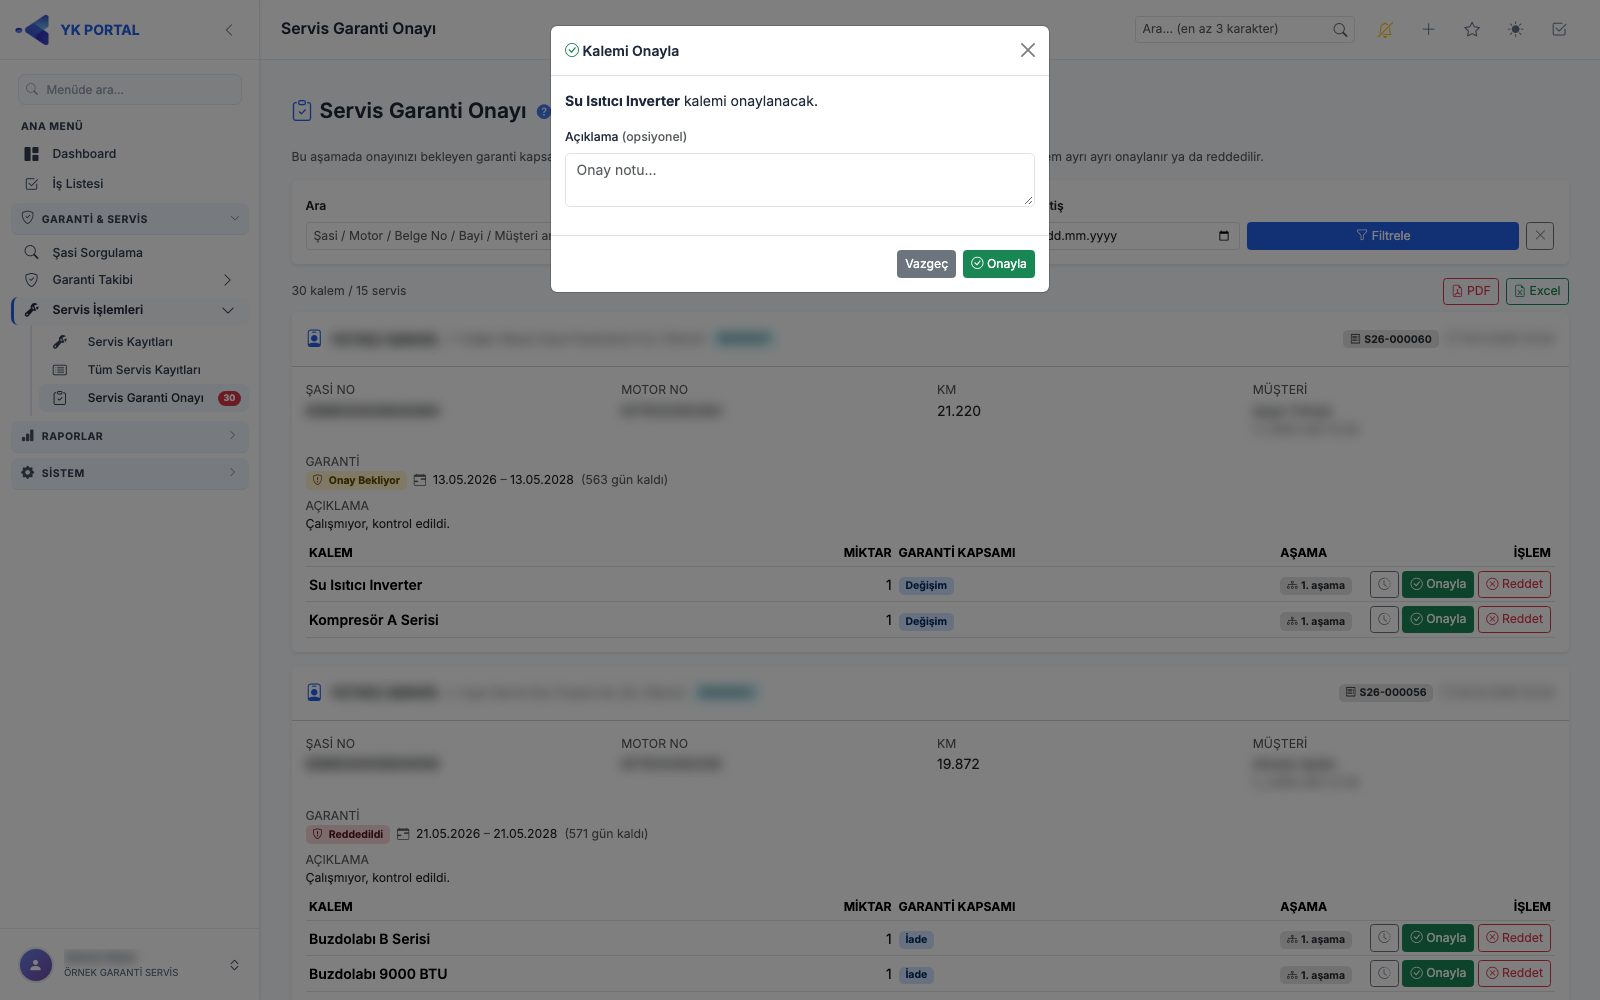Reject the Kompresör A Serisi item
Screen dimensions: 1600x1000
click(x=1514, y=619)
